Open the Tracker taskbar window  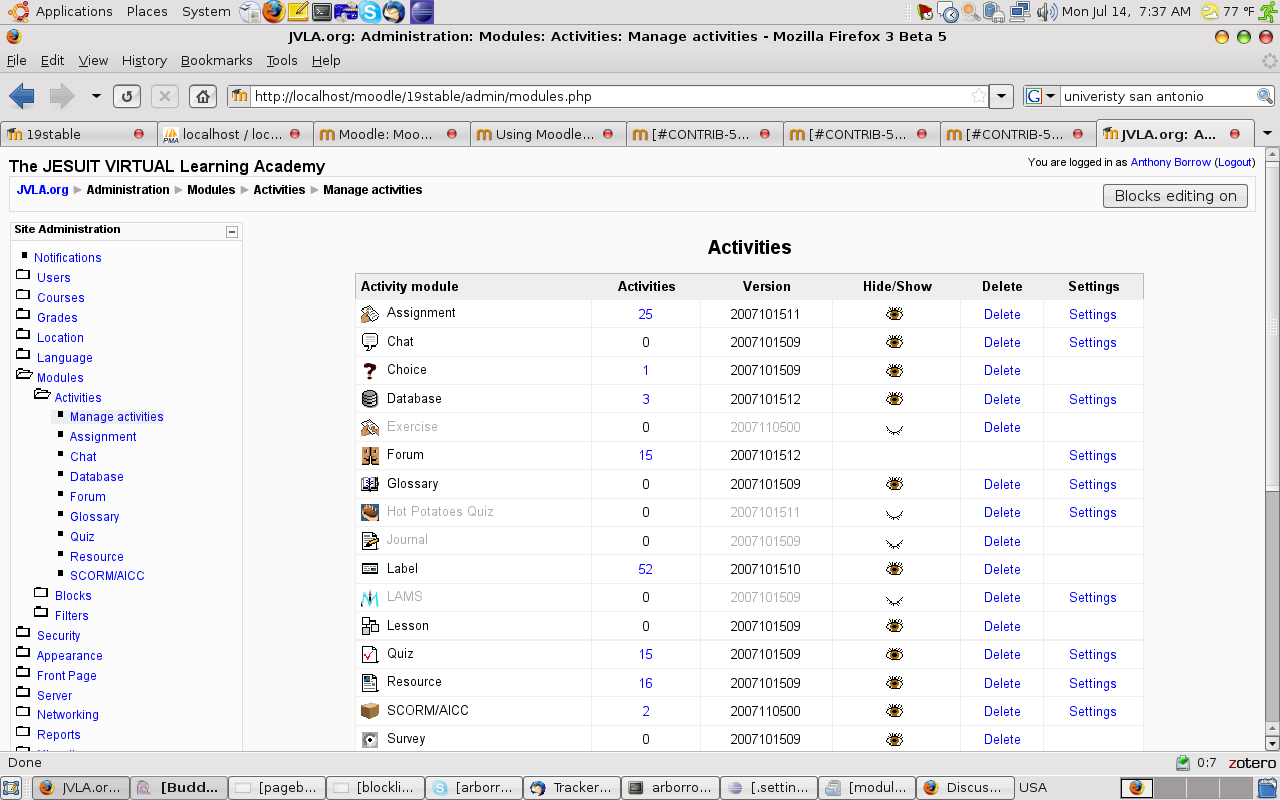point(572,787)
